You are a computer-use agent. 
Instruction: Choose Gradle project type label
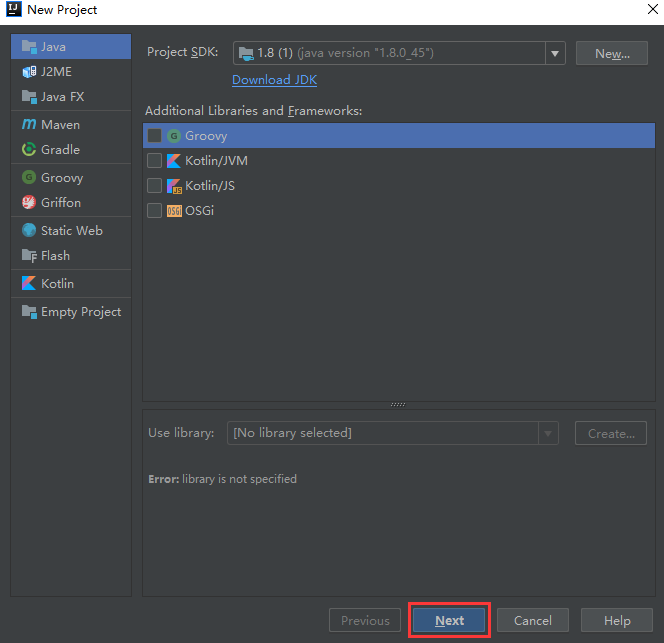coord(61,150)
